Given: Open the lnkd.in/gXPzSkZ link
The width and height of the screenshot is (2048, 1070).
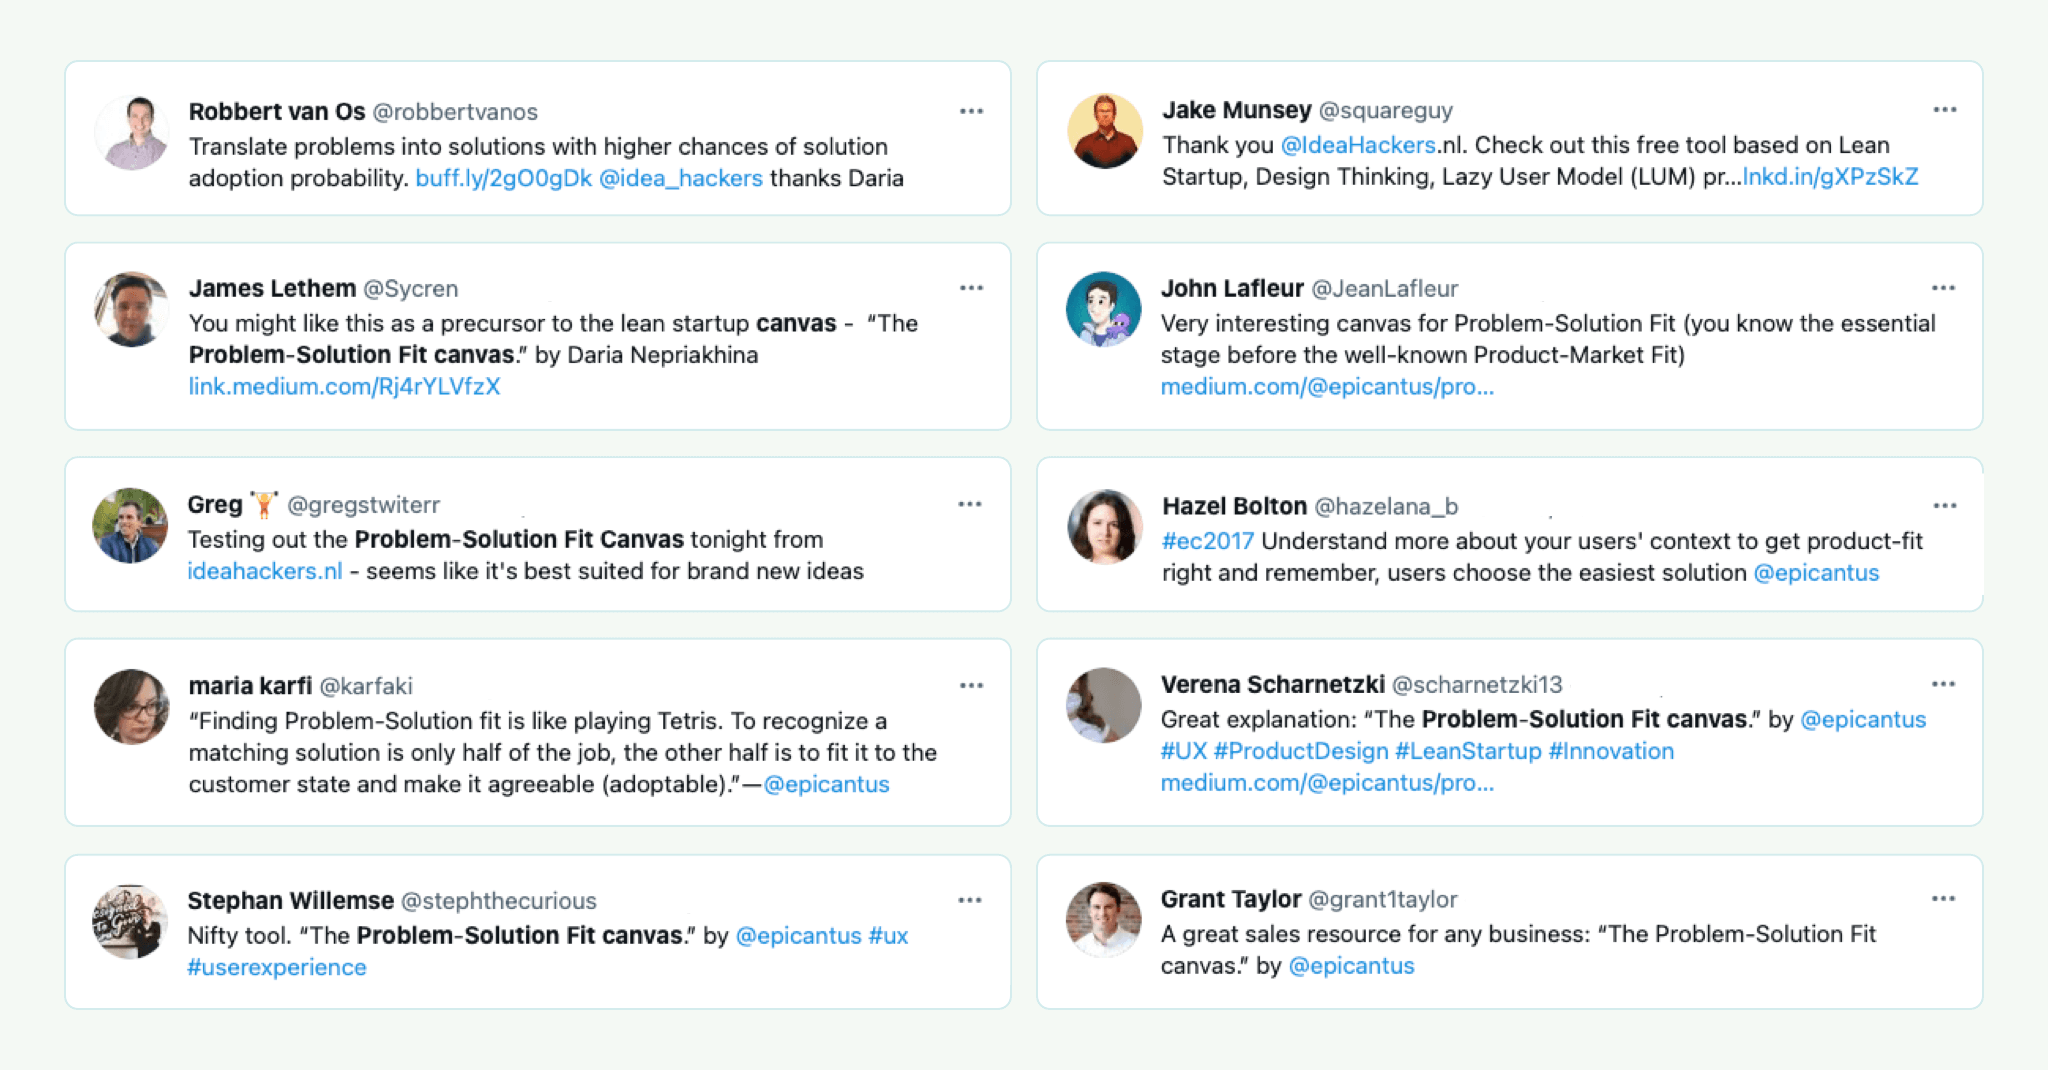Looking at the screenshot, I should click(1830, 177).
